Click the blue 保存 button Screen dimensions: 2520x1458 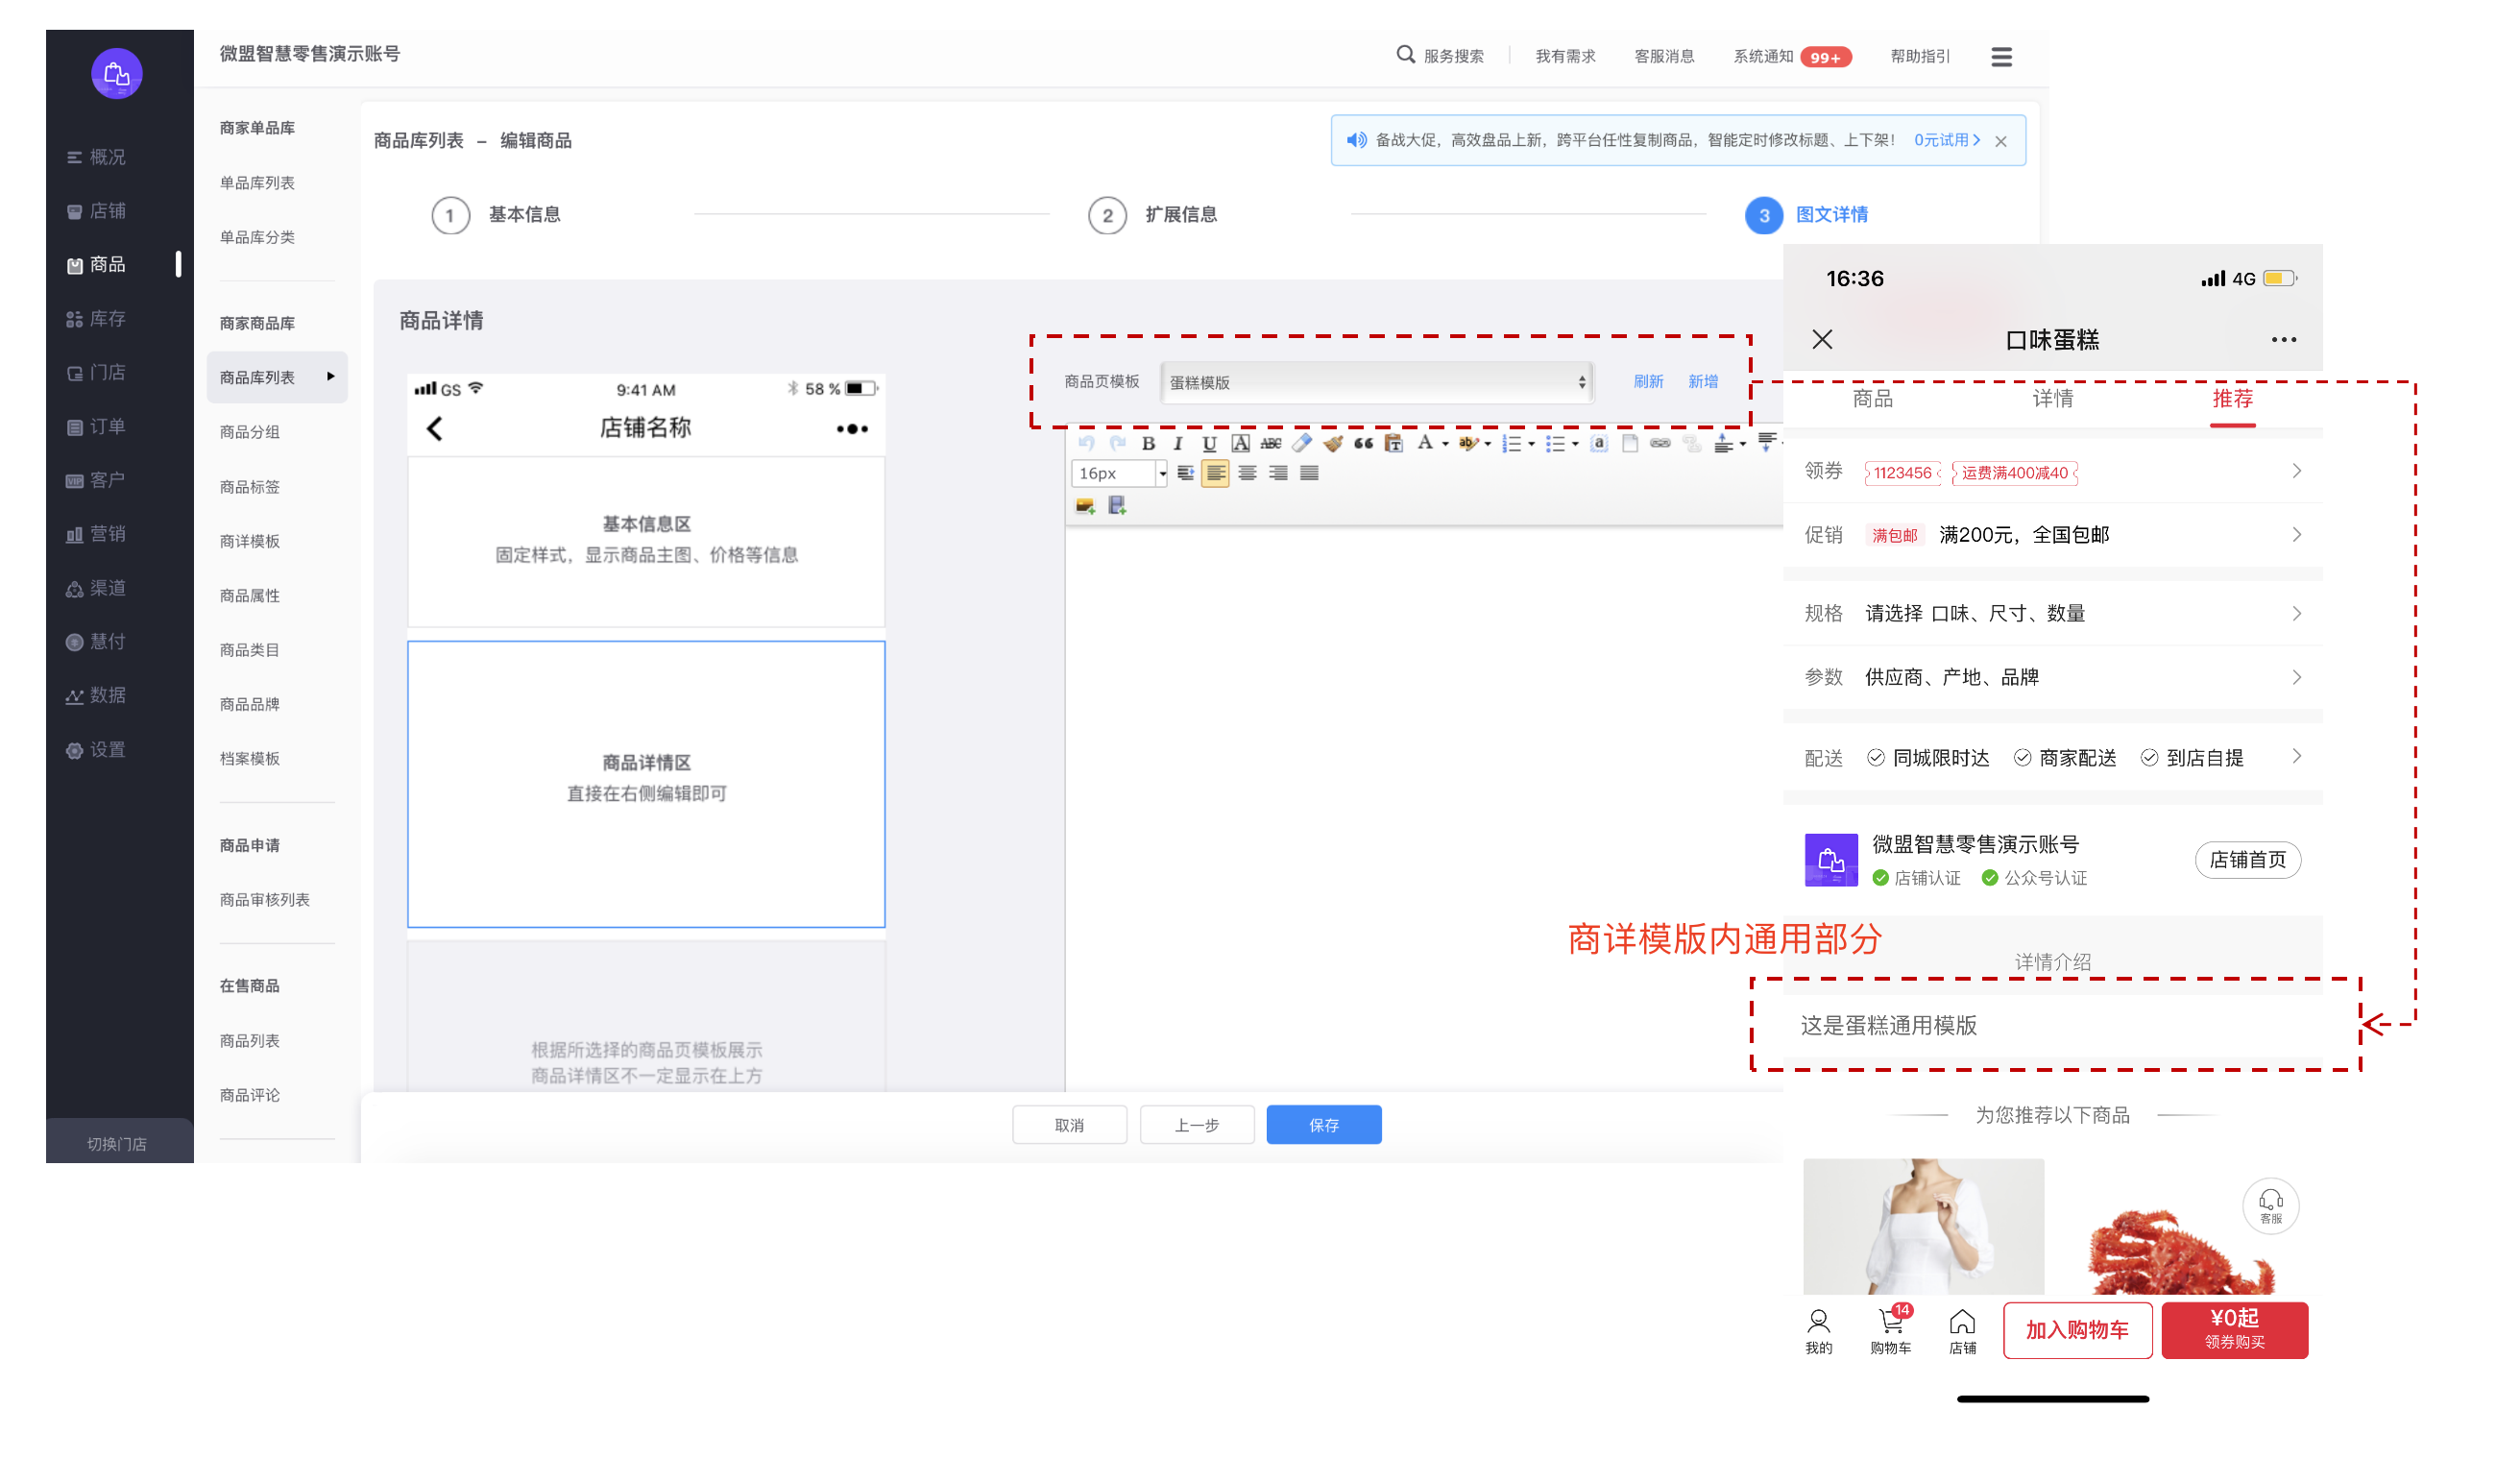[x=1323, y=1125]
